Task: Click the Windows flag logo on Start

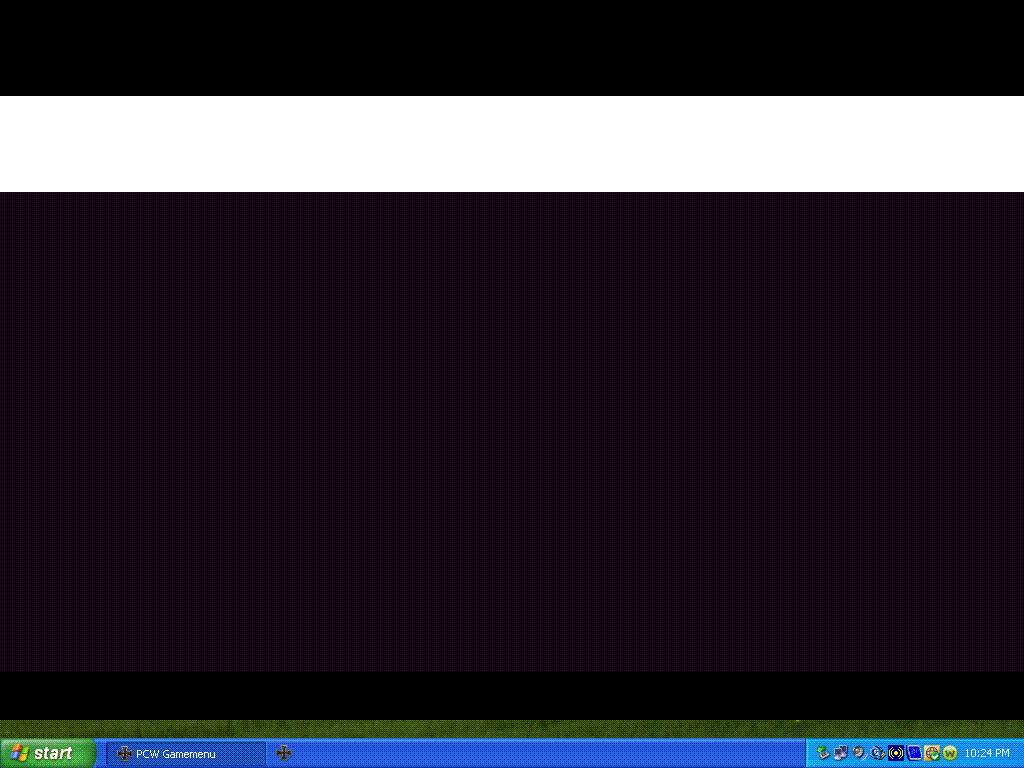Action: (x=19, y=753)
